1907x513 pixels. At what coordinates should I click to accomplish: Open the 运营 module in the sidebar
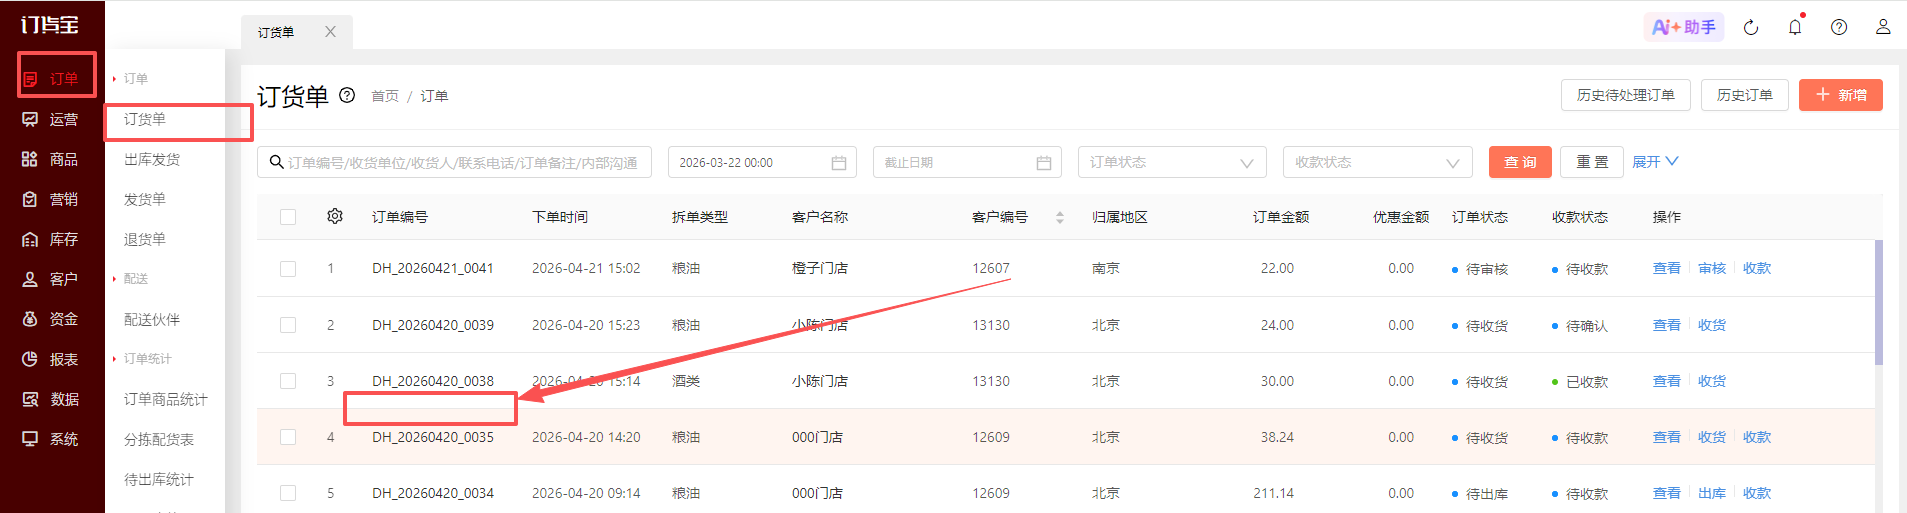click(52, 119)
